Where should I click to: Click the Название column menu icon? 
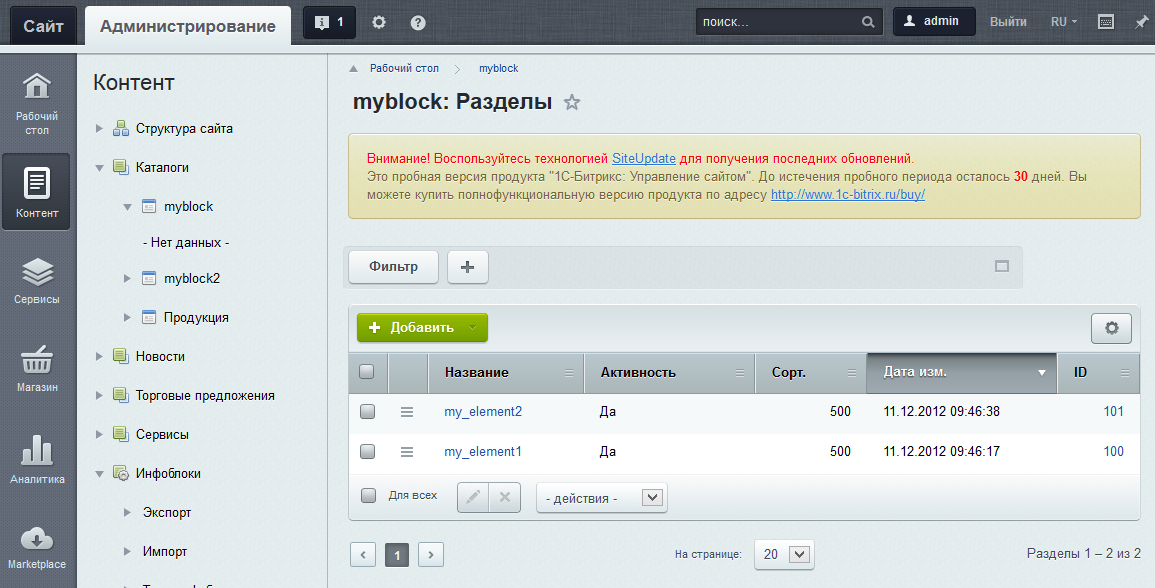click(x=569, y=373)
